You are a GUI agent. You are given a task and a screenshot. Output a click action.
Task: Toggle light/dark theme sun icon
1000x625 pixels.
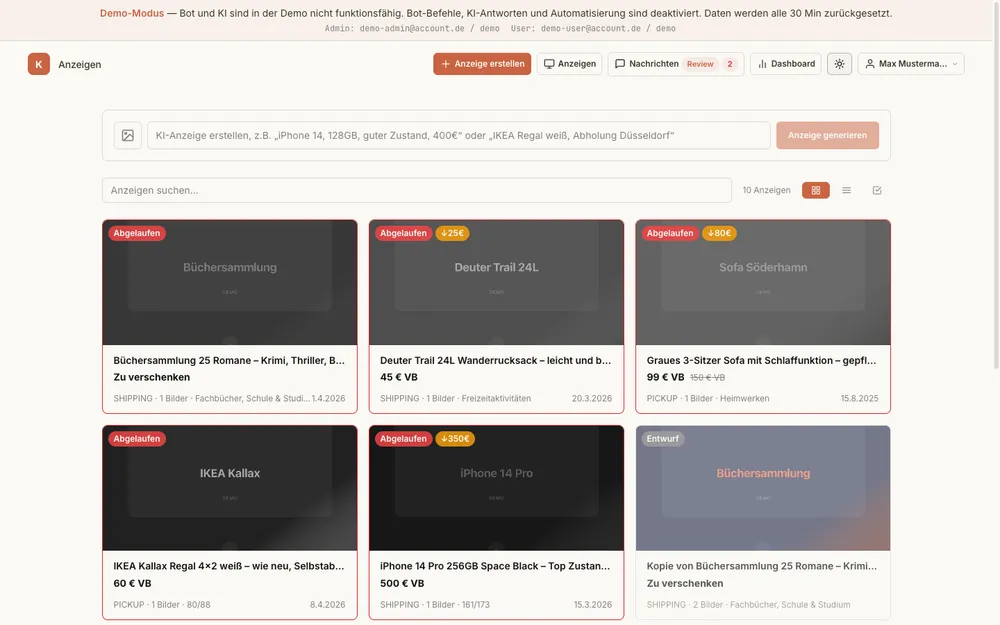click(839, 64)
